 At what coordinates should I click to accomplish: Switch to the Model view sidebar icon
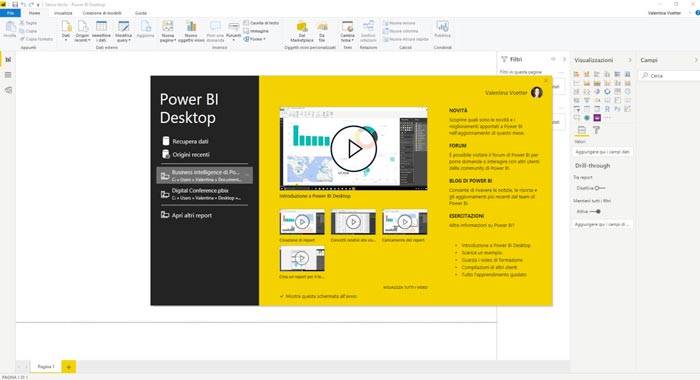(x=8, y=90)
